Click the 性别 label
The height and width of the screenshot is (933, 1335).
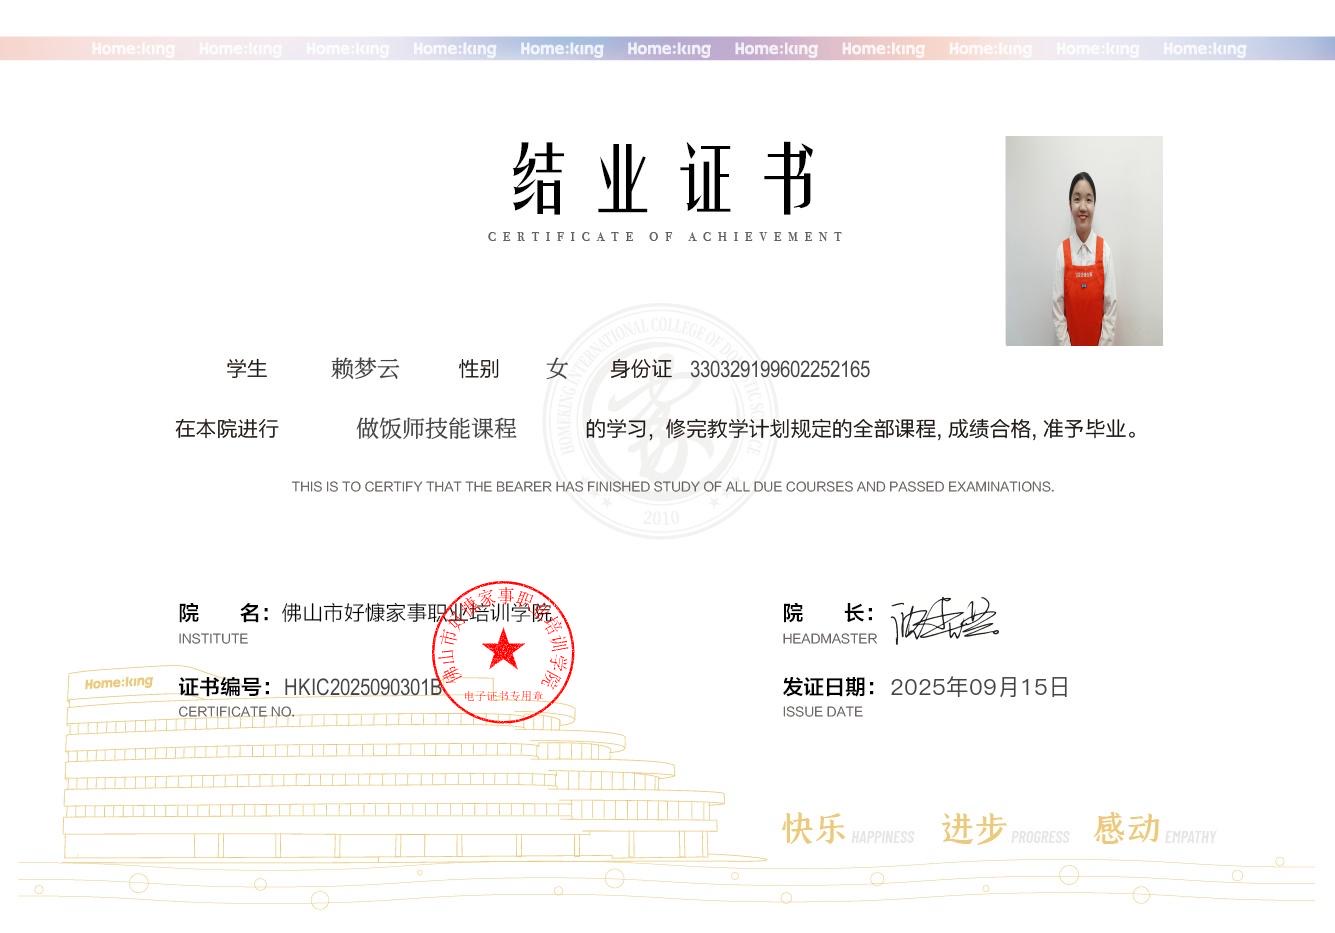479,369
